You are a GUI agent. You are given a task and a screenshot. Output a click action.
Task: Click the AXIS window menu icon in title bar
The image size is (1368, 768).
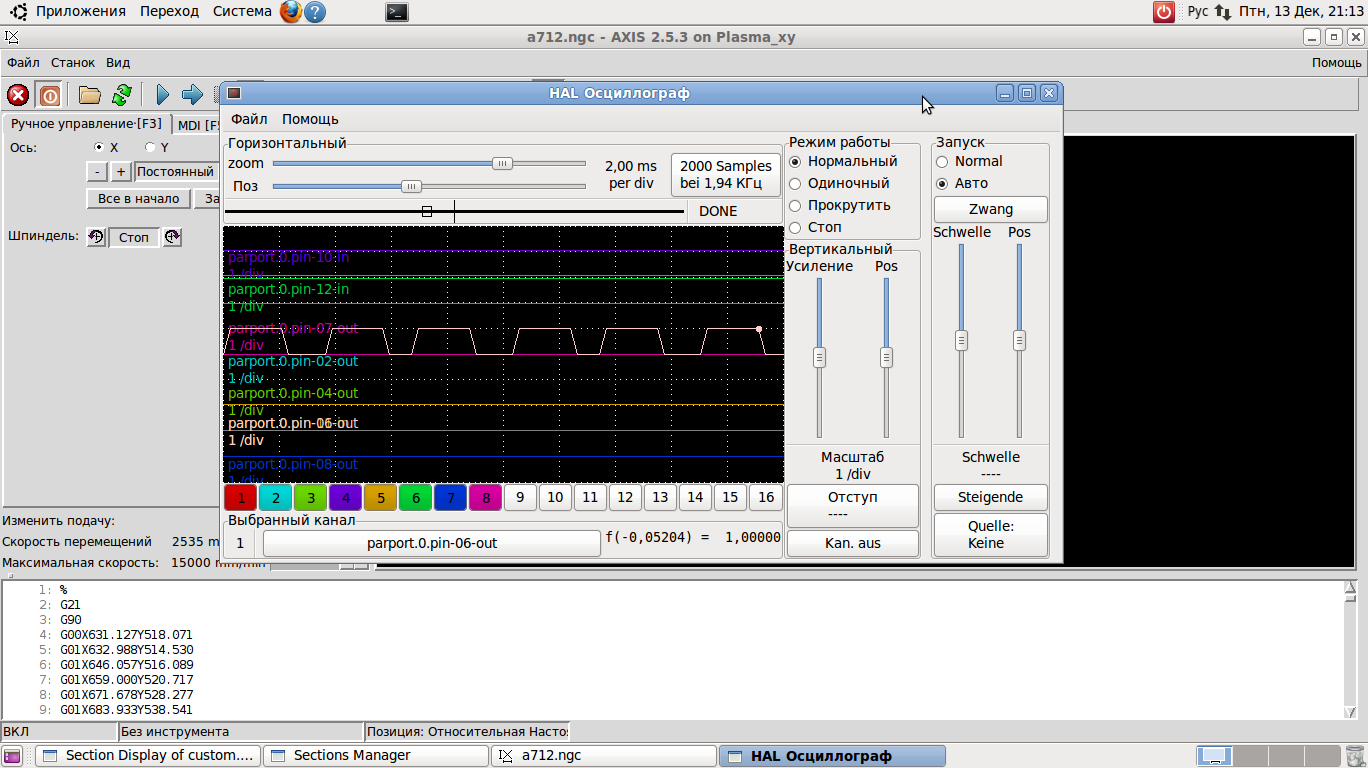click(x=12, y=37)
